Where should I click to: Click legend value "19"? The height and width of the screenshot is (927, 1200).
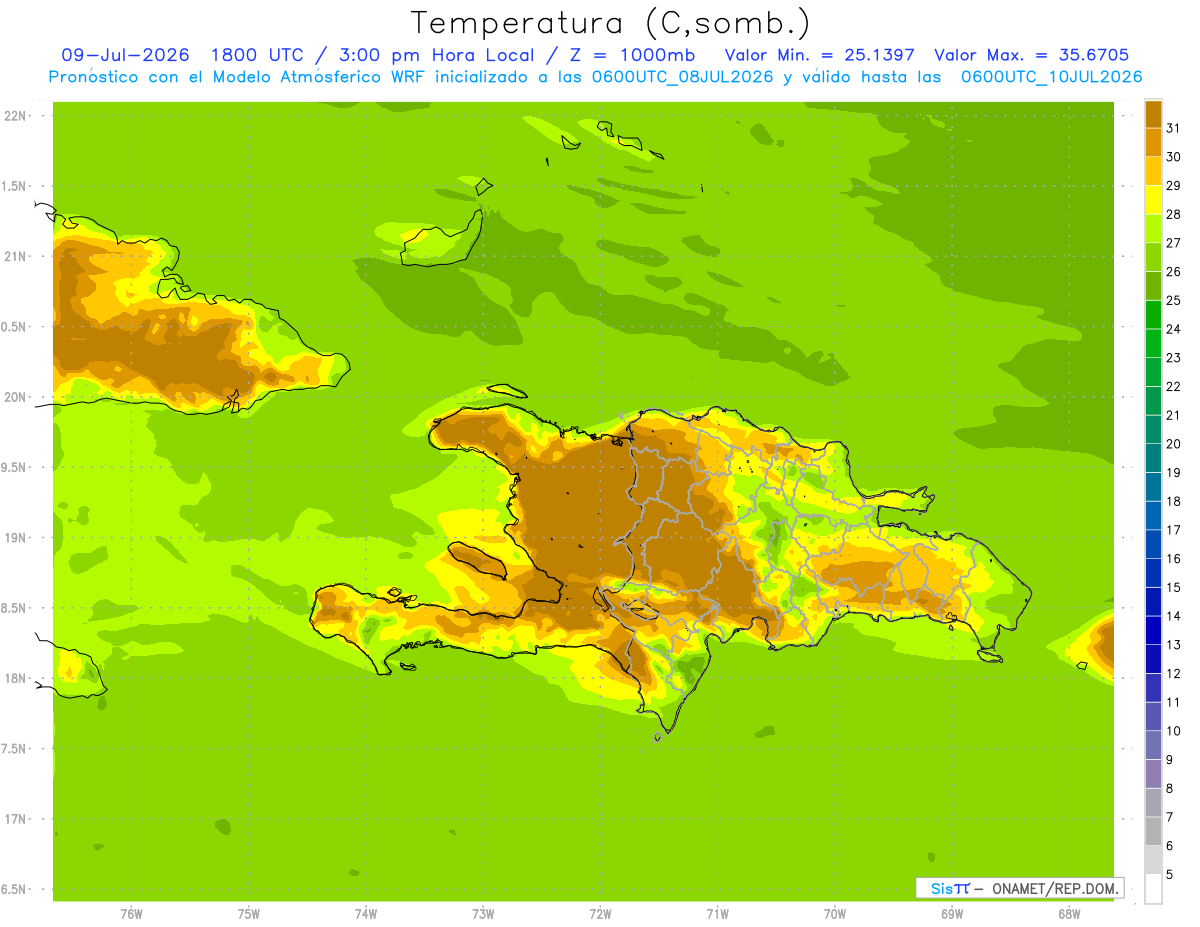[1174, 473]
